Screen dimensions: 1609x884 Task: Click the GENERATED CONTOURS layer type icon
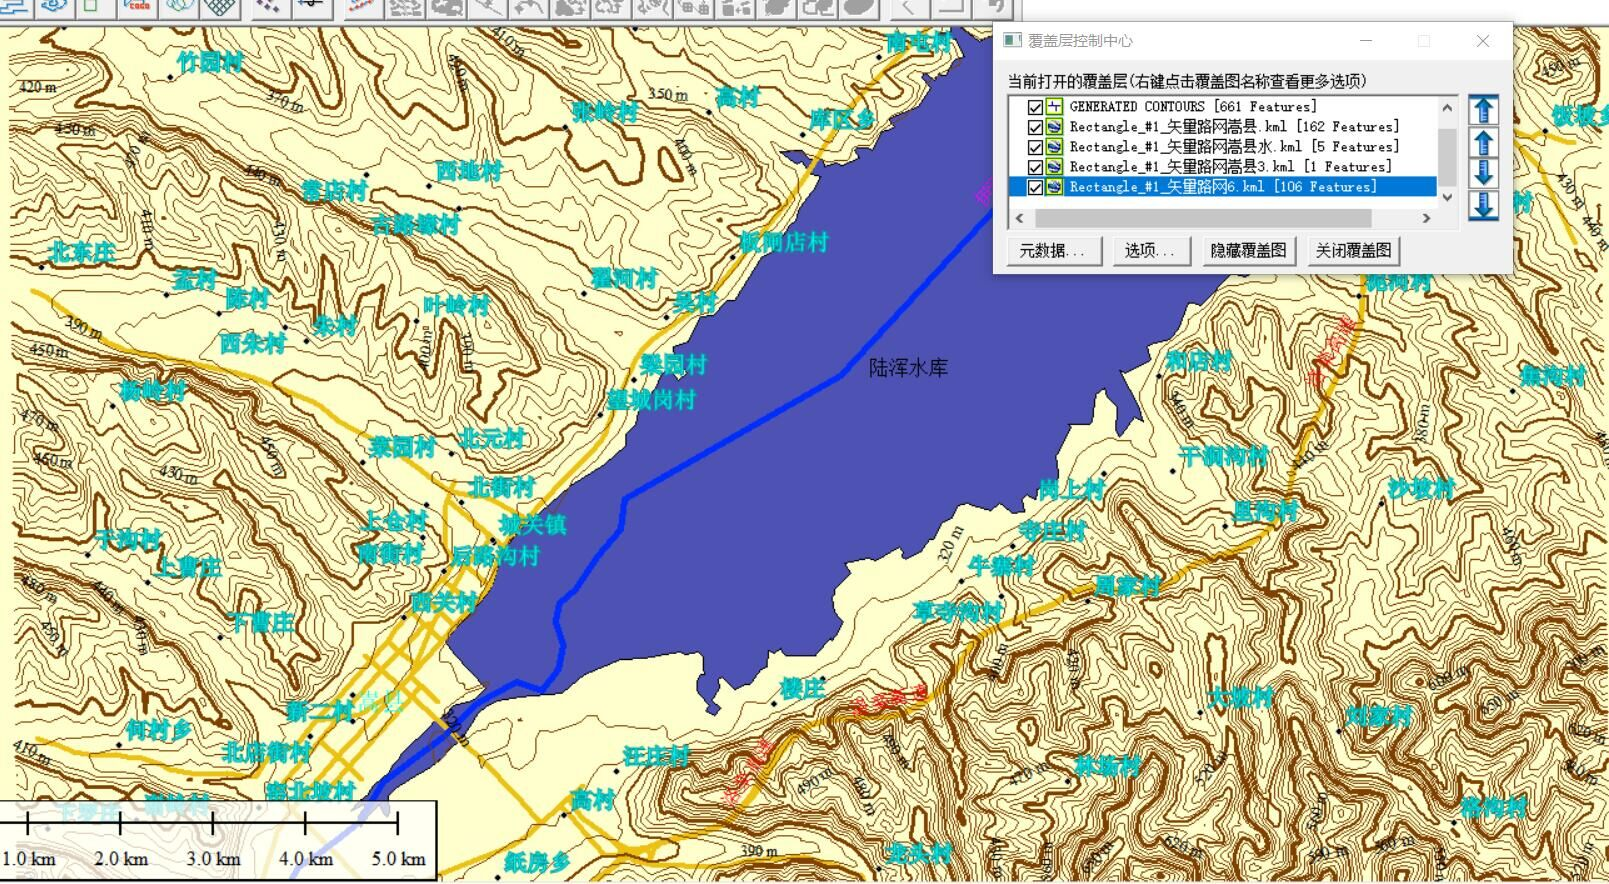(1054, 107)
